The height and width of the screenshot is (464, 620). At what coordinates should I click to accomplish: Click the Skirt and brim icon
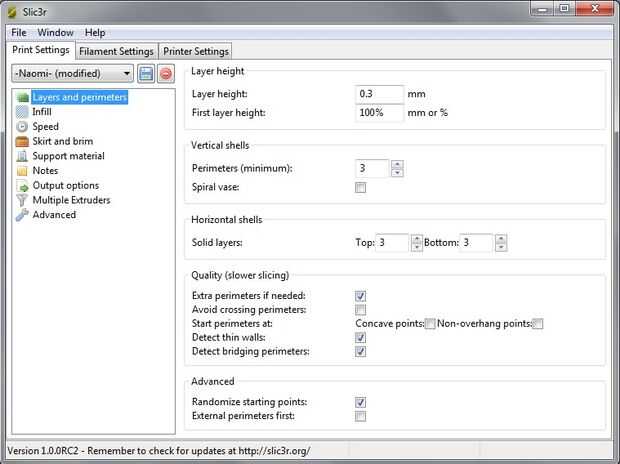pos(22,141)
